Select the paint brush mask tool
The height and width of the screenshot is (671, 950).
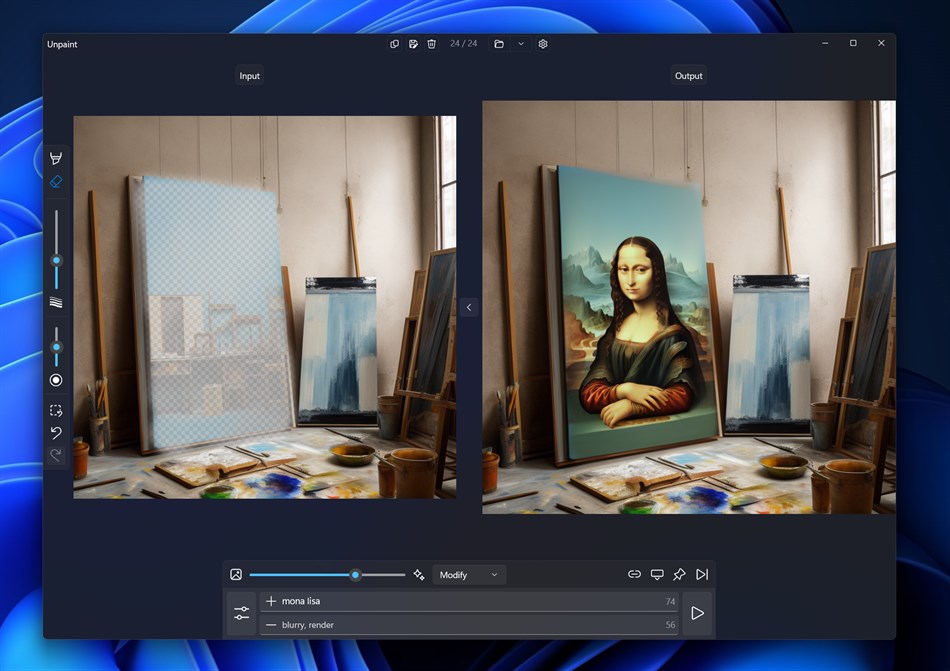(56, 158)
